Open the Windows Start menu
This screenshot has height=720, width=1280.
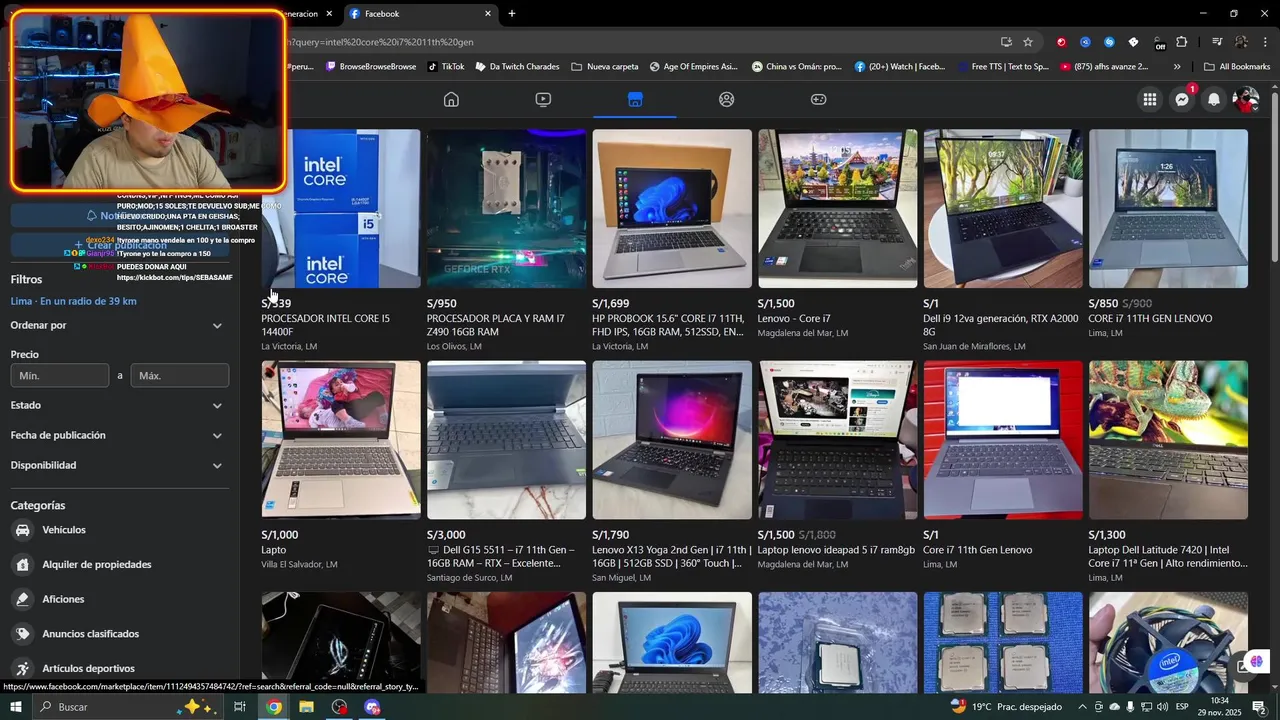16,707
